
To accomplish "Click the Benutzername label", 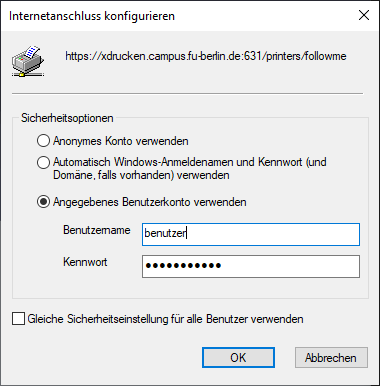I will (x=97, y=230).
